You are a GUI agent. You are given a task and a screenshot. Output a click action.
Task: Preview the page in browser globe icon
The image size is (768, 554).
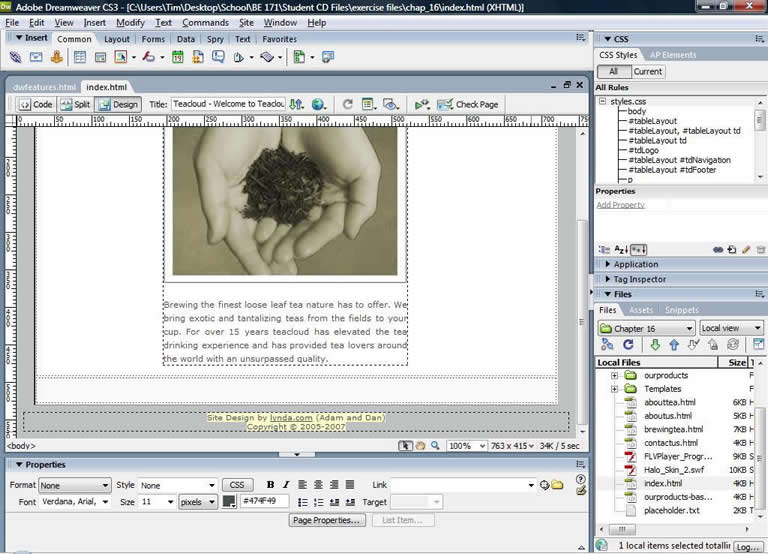pos(318,104)
